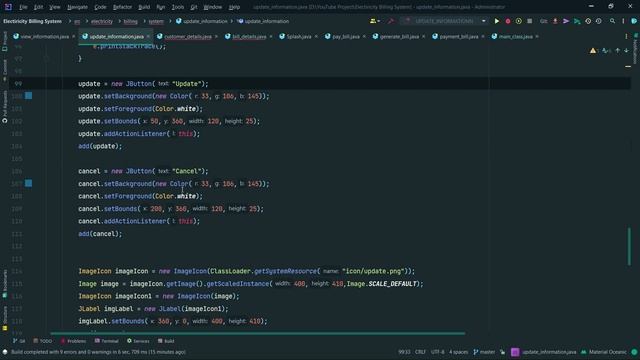Open the code-with-me user icon
This screenshot has height=360, width=640.
[374, 21]
